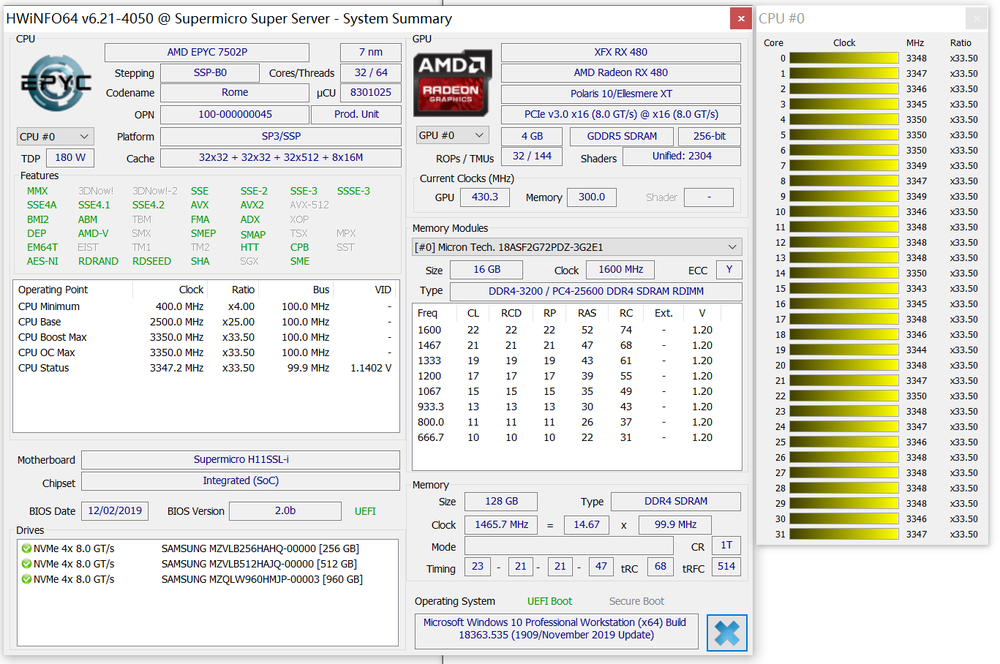Click the ECC value Y

pyautogui.click(x=729, y=270)
